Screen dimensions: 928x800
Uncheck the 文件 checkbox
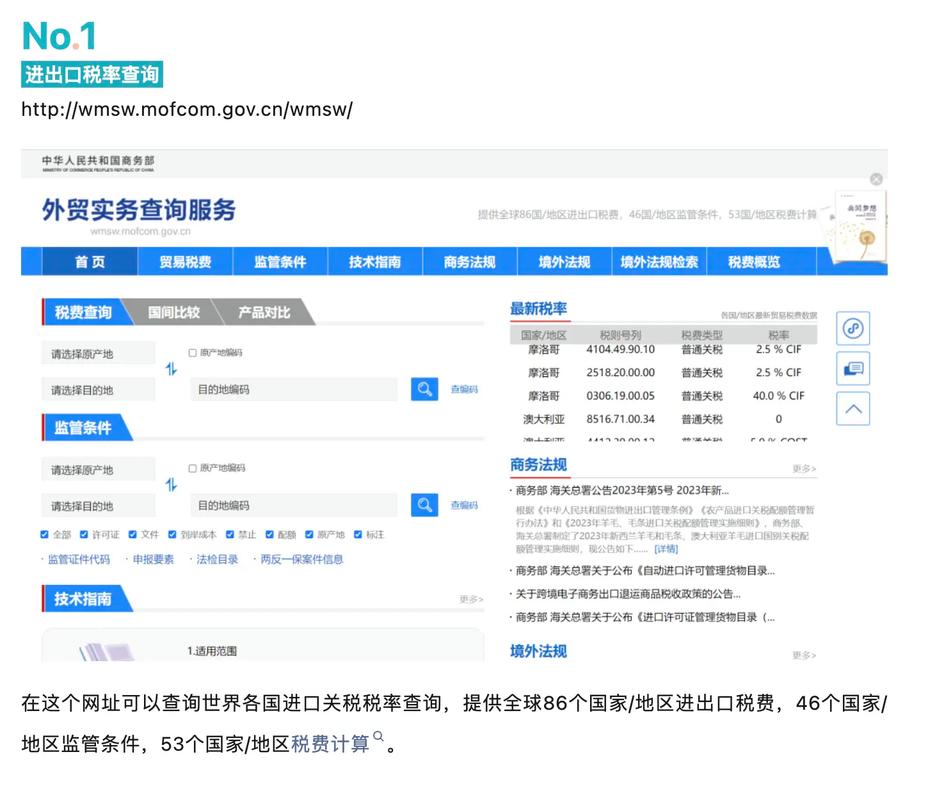pyautogui.click(x=133, y=534)
